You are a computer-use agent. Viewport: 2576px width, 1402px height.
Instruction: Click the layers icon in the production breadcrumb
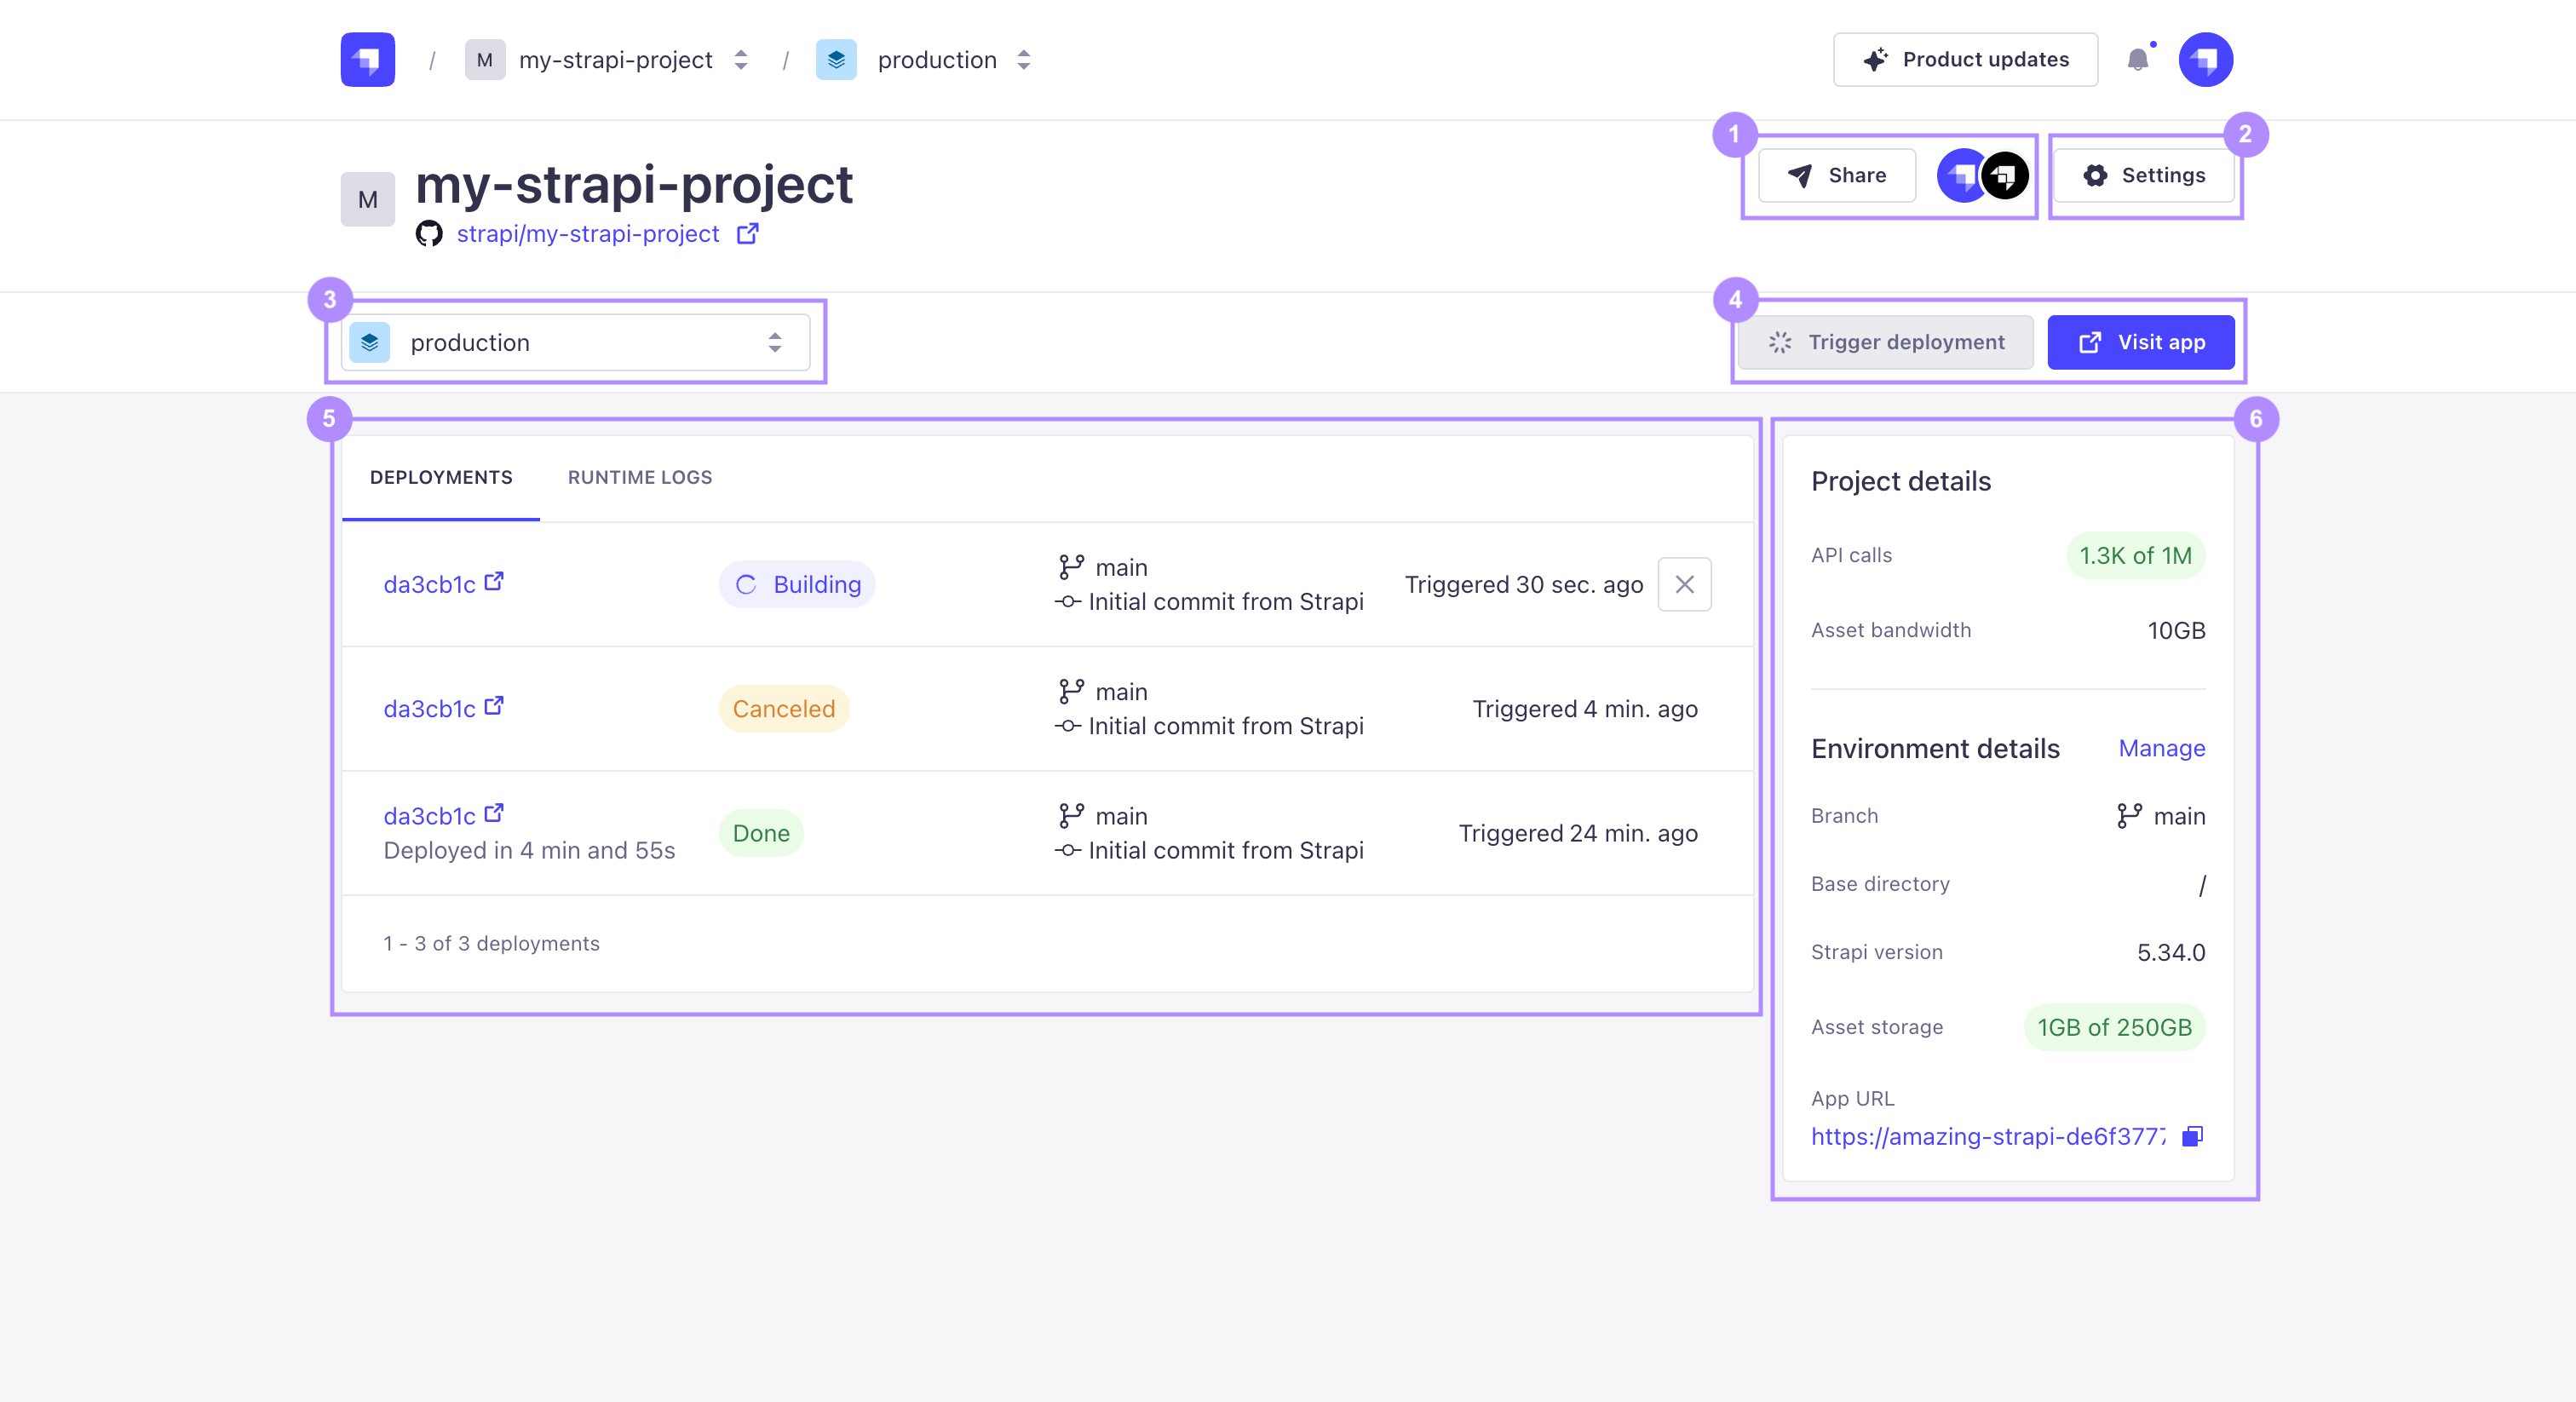pyautogui.click(x=837, y=59)
